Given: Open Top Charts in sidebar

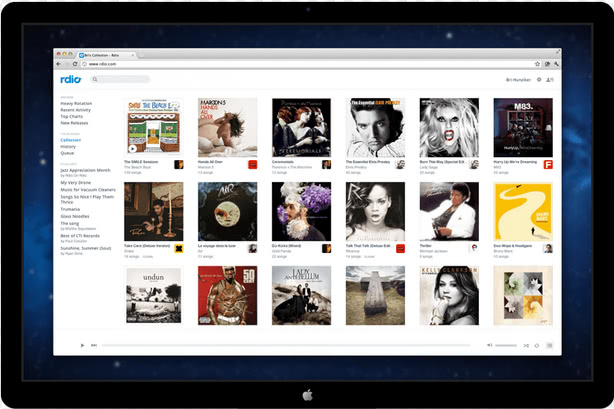Looking at the screenshot, I should [x=71, y=117].
